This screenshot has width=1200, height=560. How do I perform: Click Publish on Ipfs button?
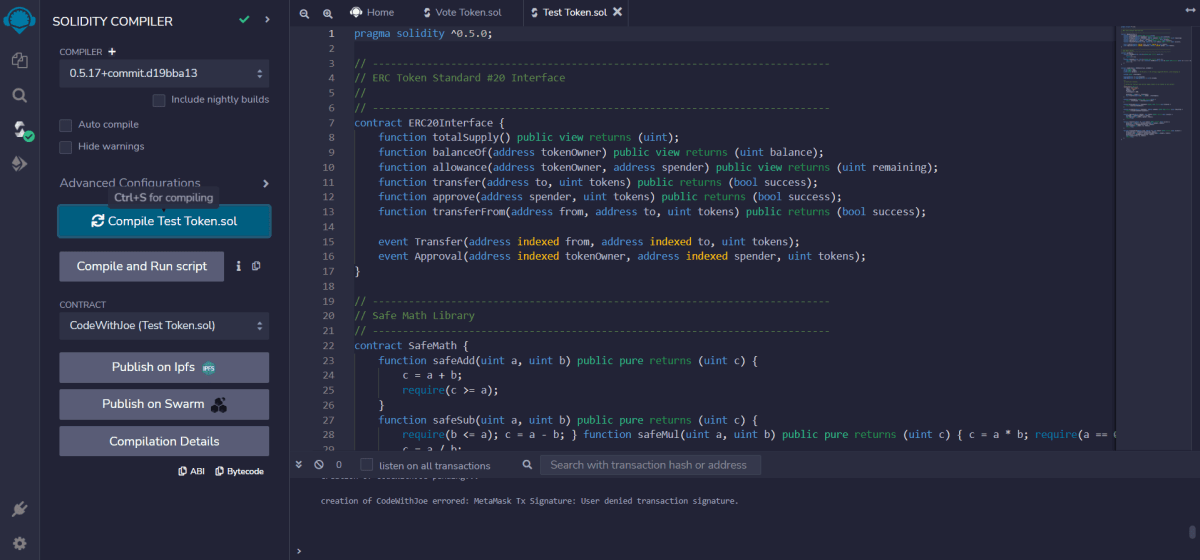coord(164,367)
